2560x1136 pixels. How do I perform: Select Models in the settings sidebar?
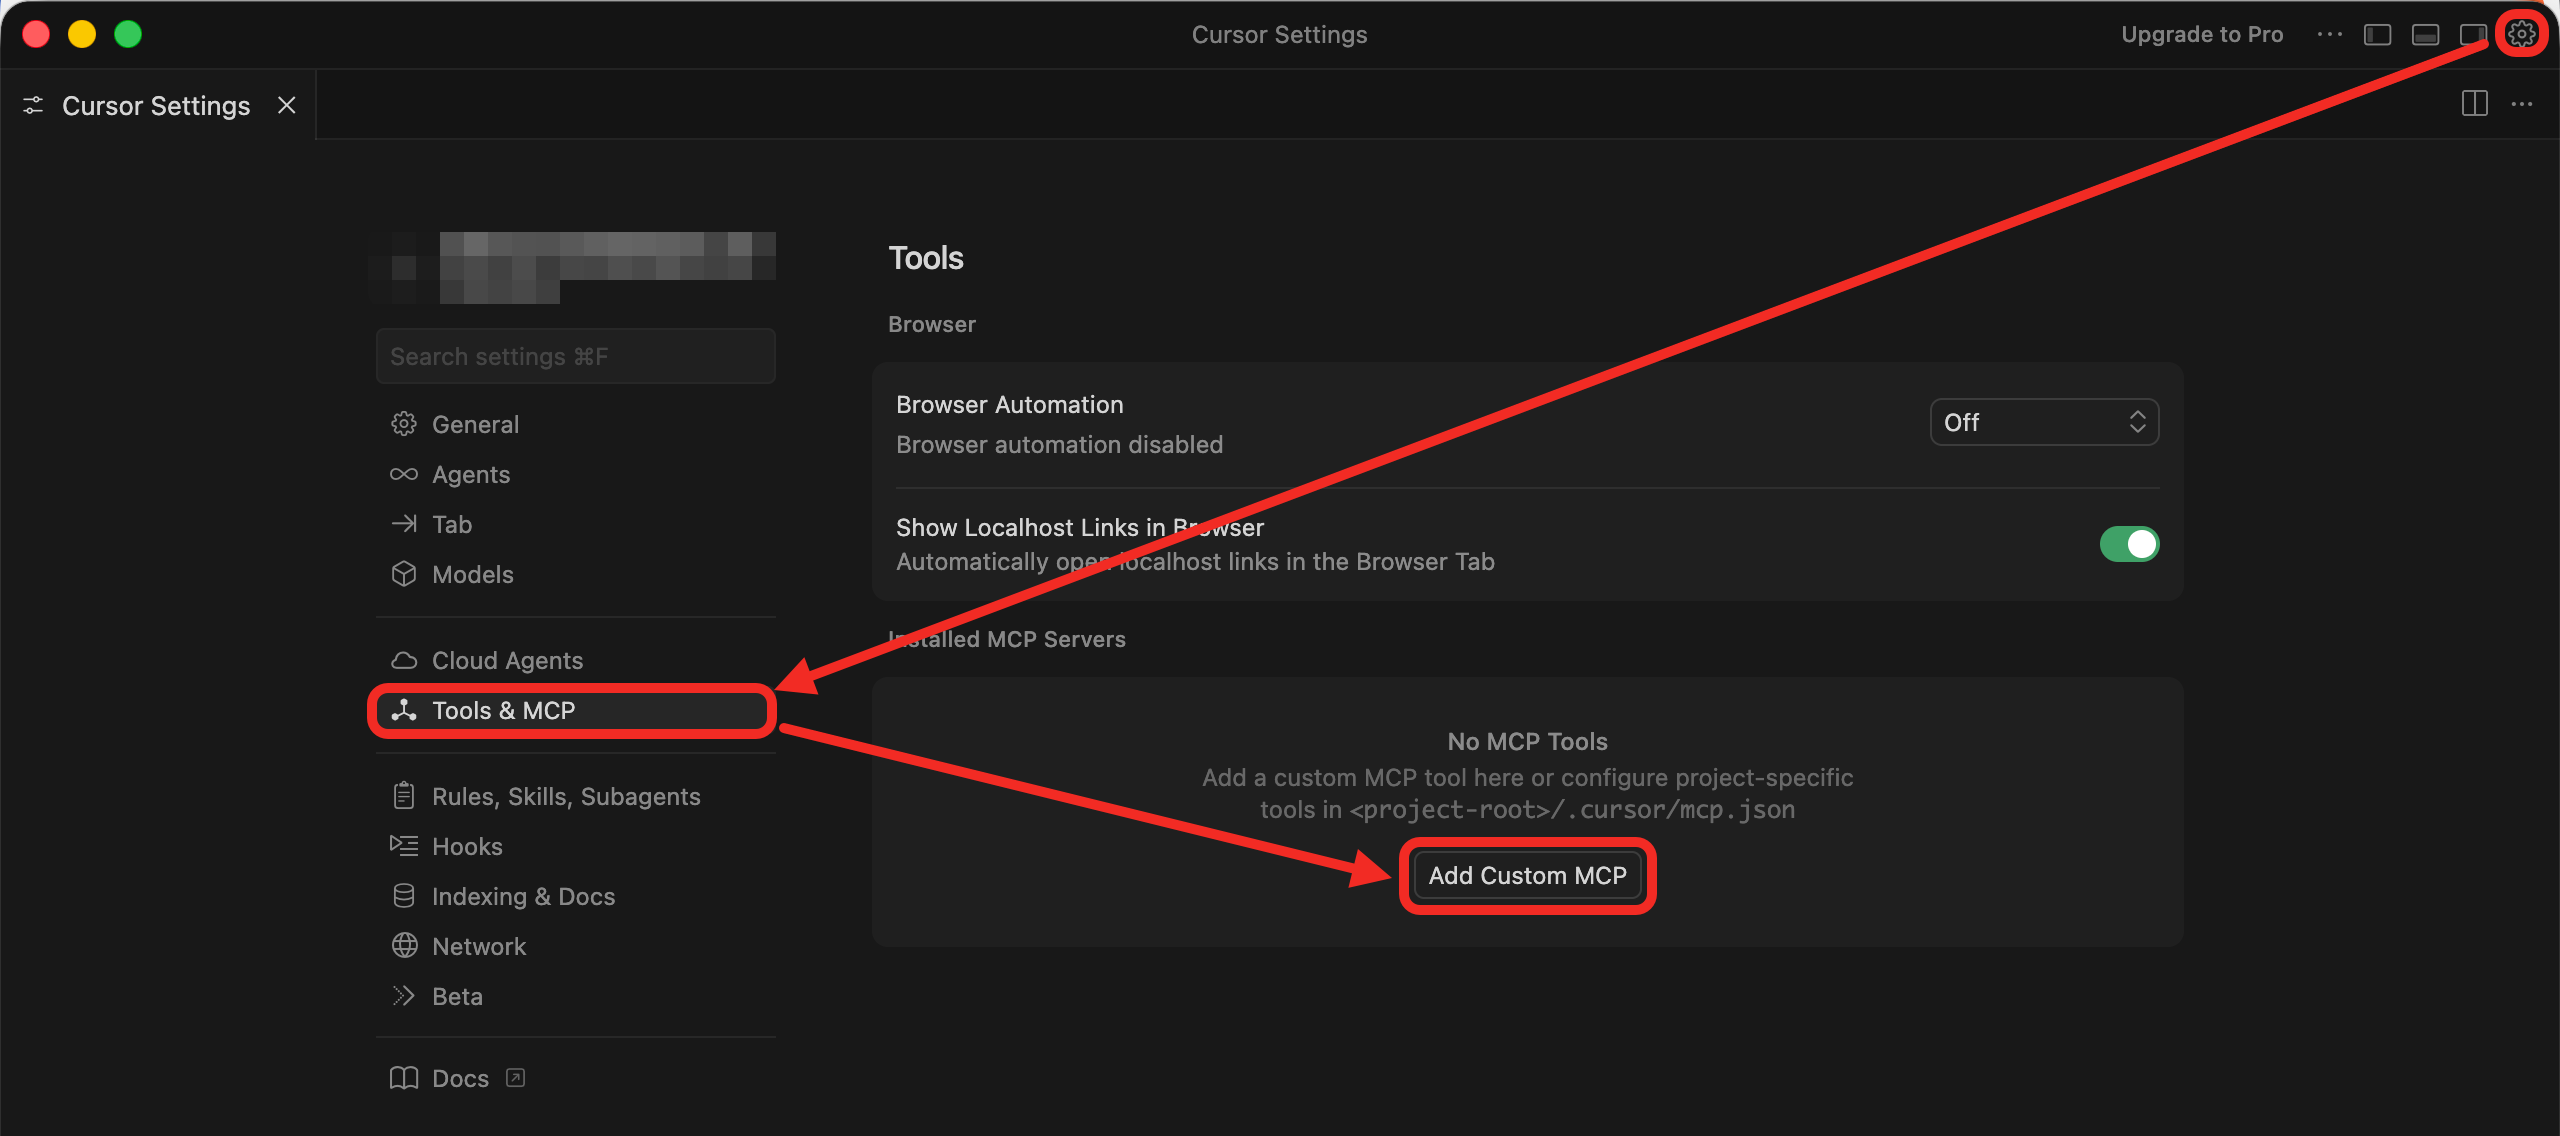coord(472,575)
